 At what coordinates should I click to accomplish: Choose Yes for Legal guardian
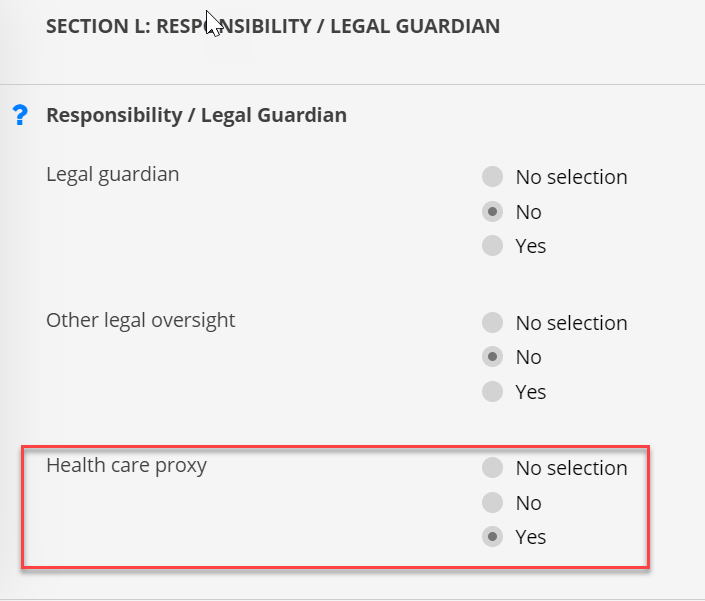[492, 245]
